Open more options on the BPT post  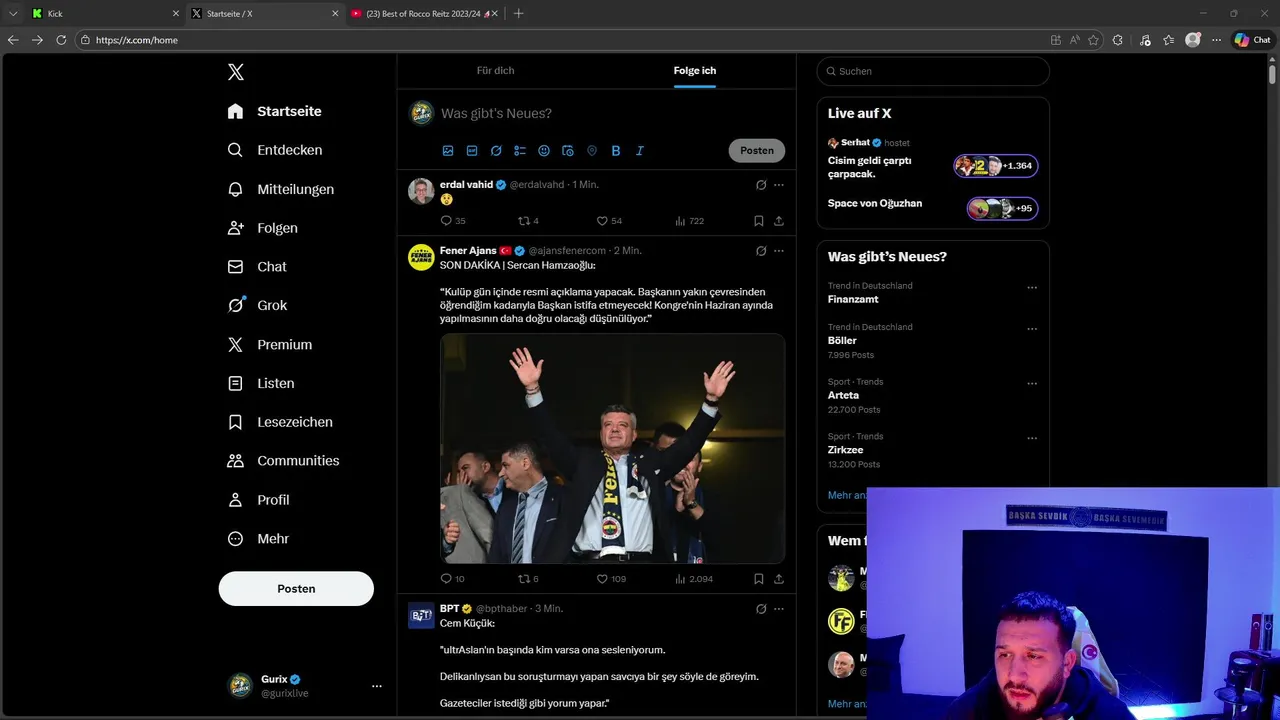pos(779,609)
